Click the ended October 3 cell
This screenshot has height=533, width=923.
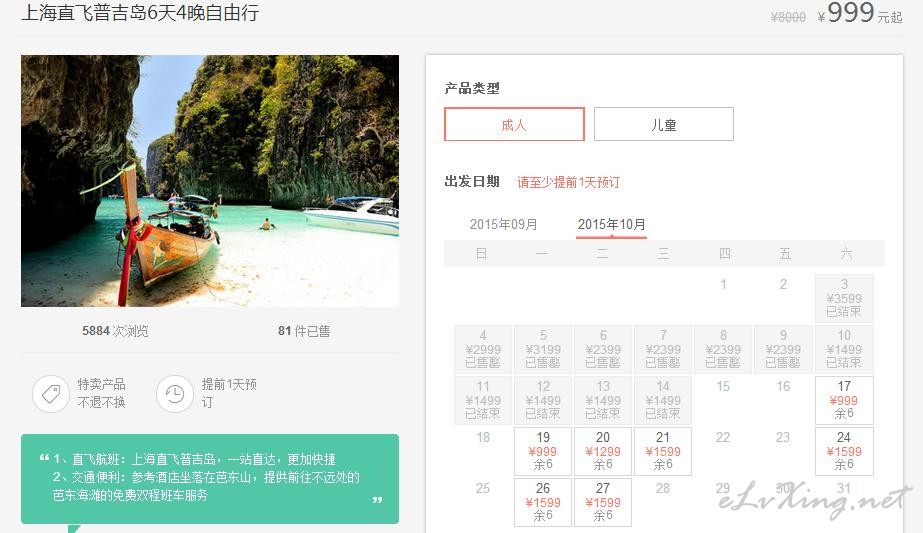pyautogui.click(x=844, y=298)
